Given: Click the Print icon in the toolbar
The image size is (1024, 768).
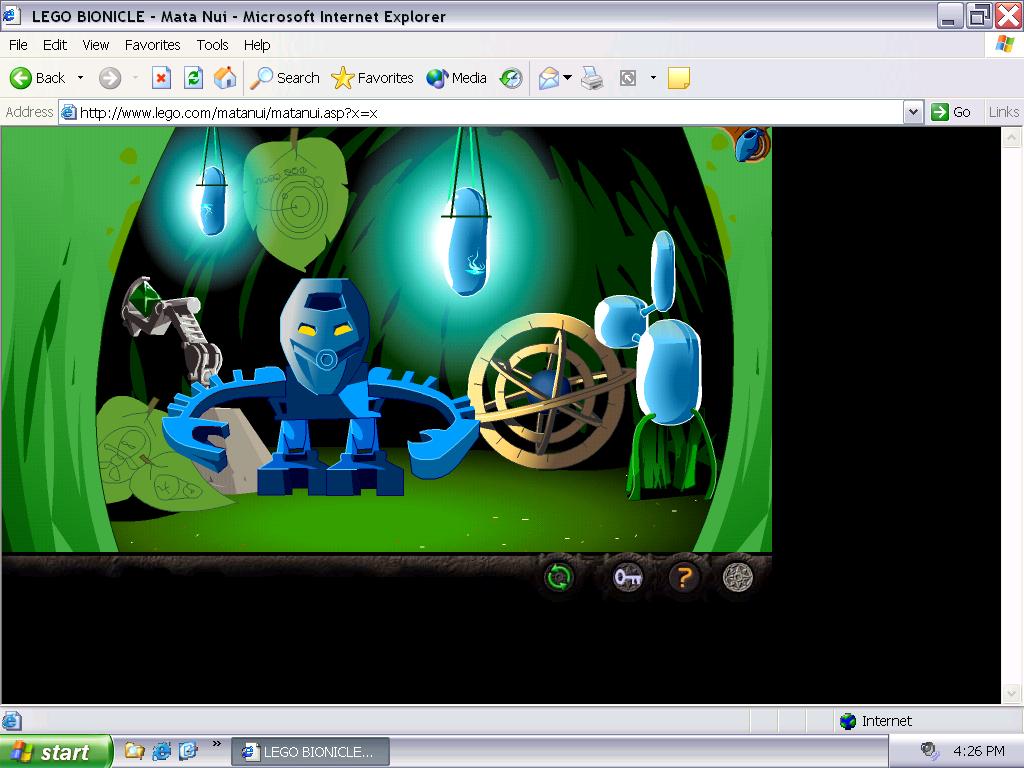Looking at the screenshot, I should tap(593, 78).
